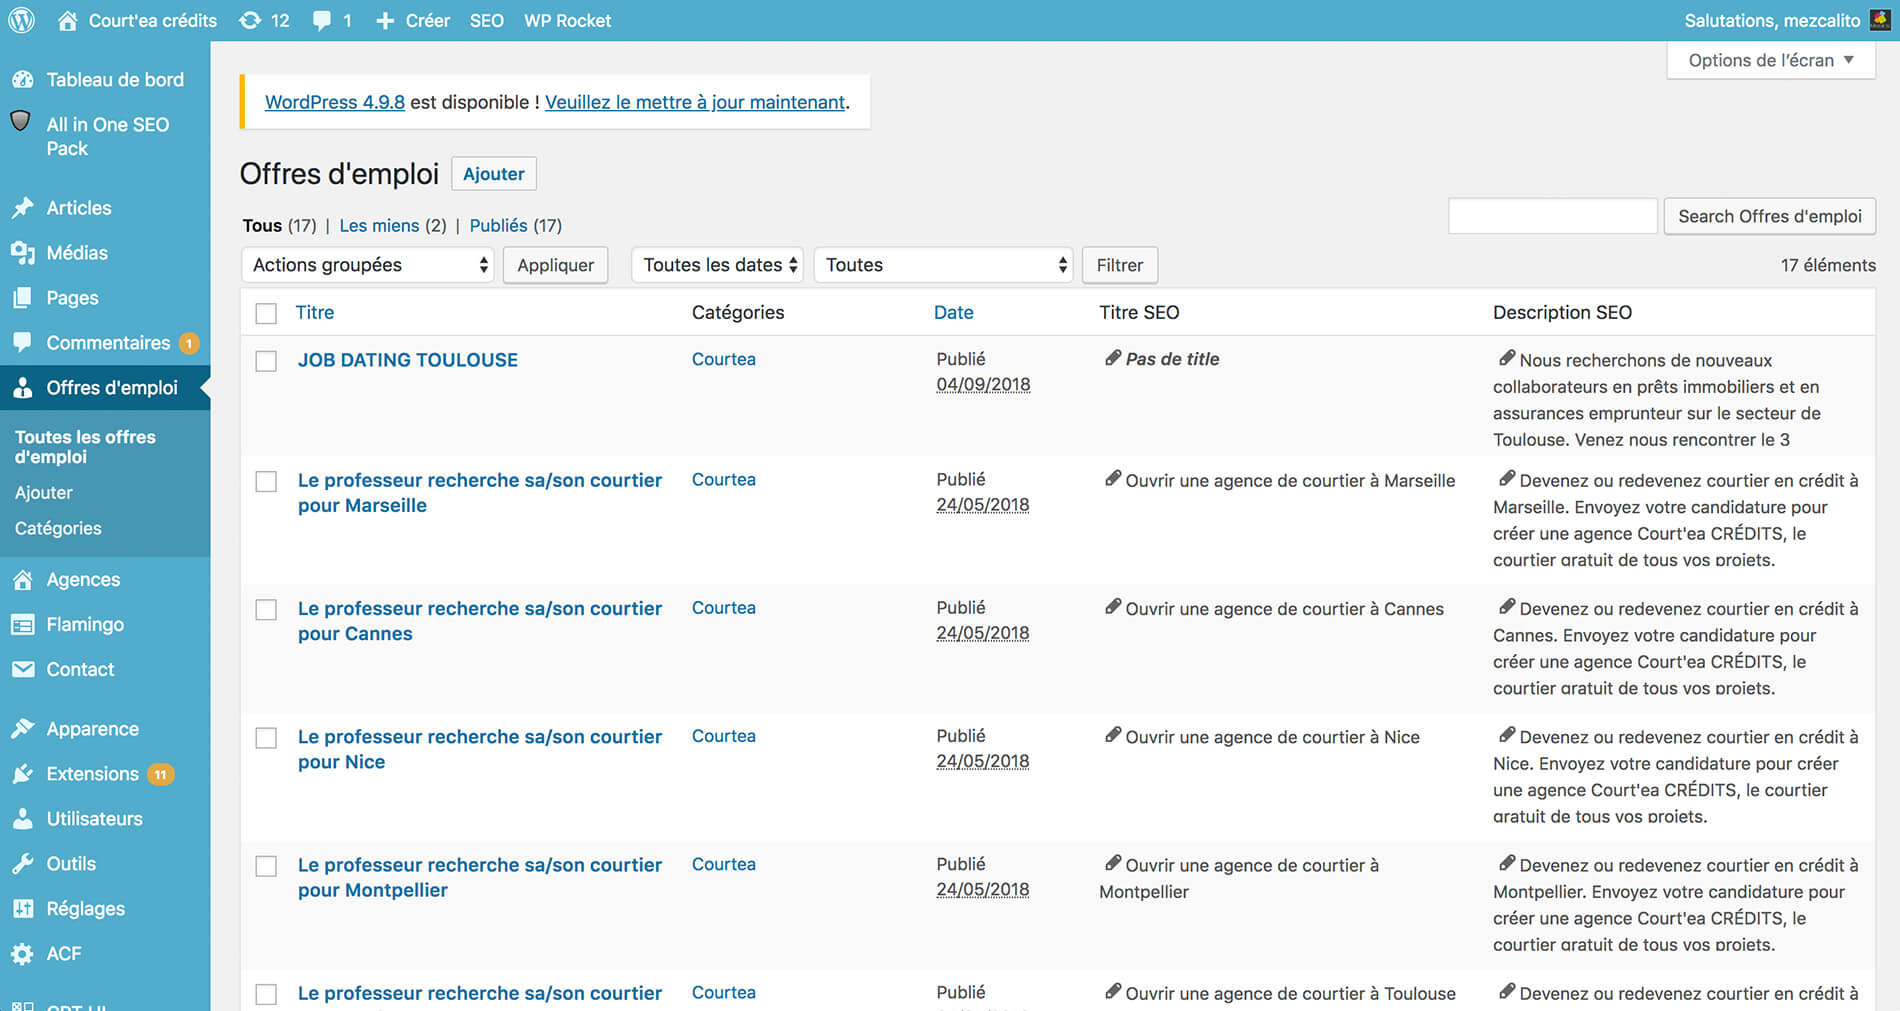Edit SEO title pencil for Marseille row

pos(1112,479)
